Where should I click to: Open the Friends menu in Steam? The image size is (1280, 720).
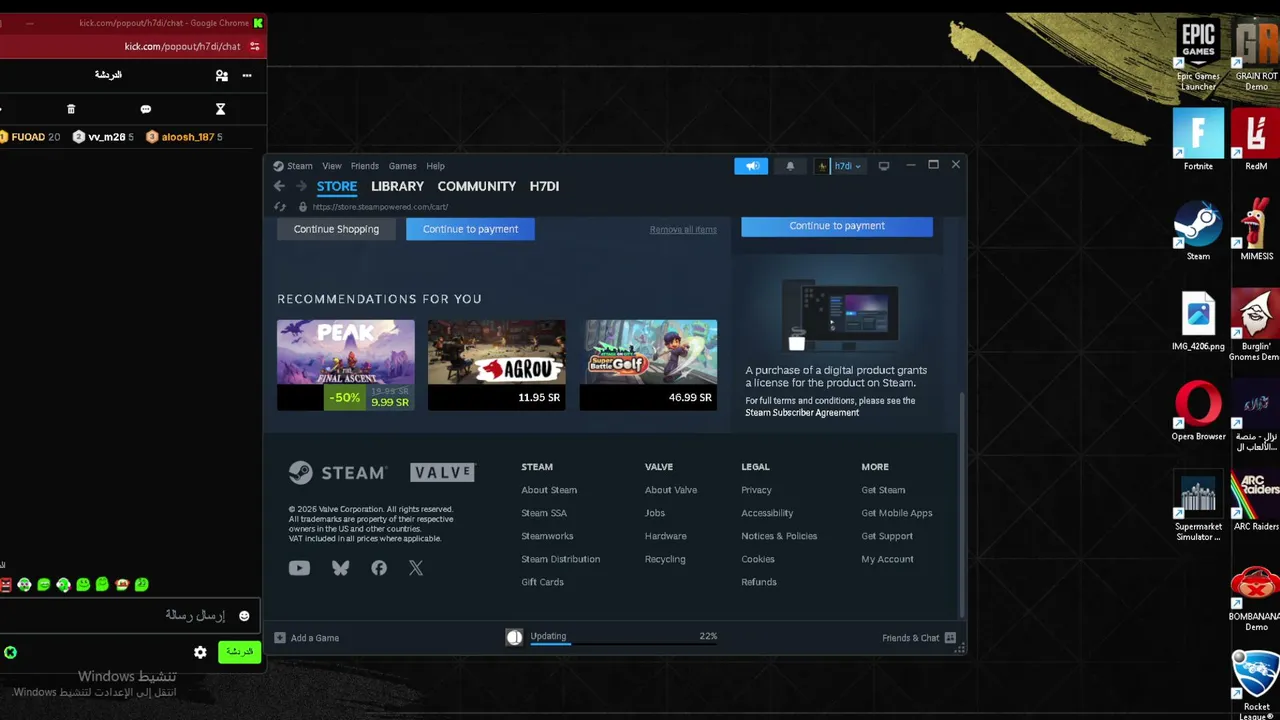[365, 166]
